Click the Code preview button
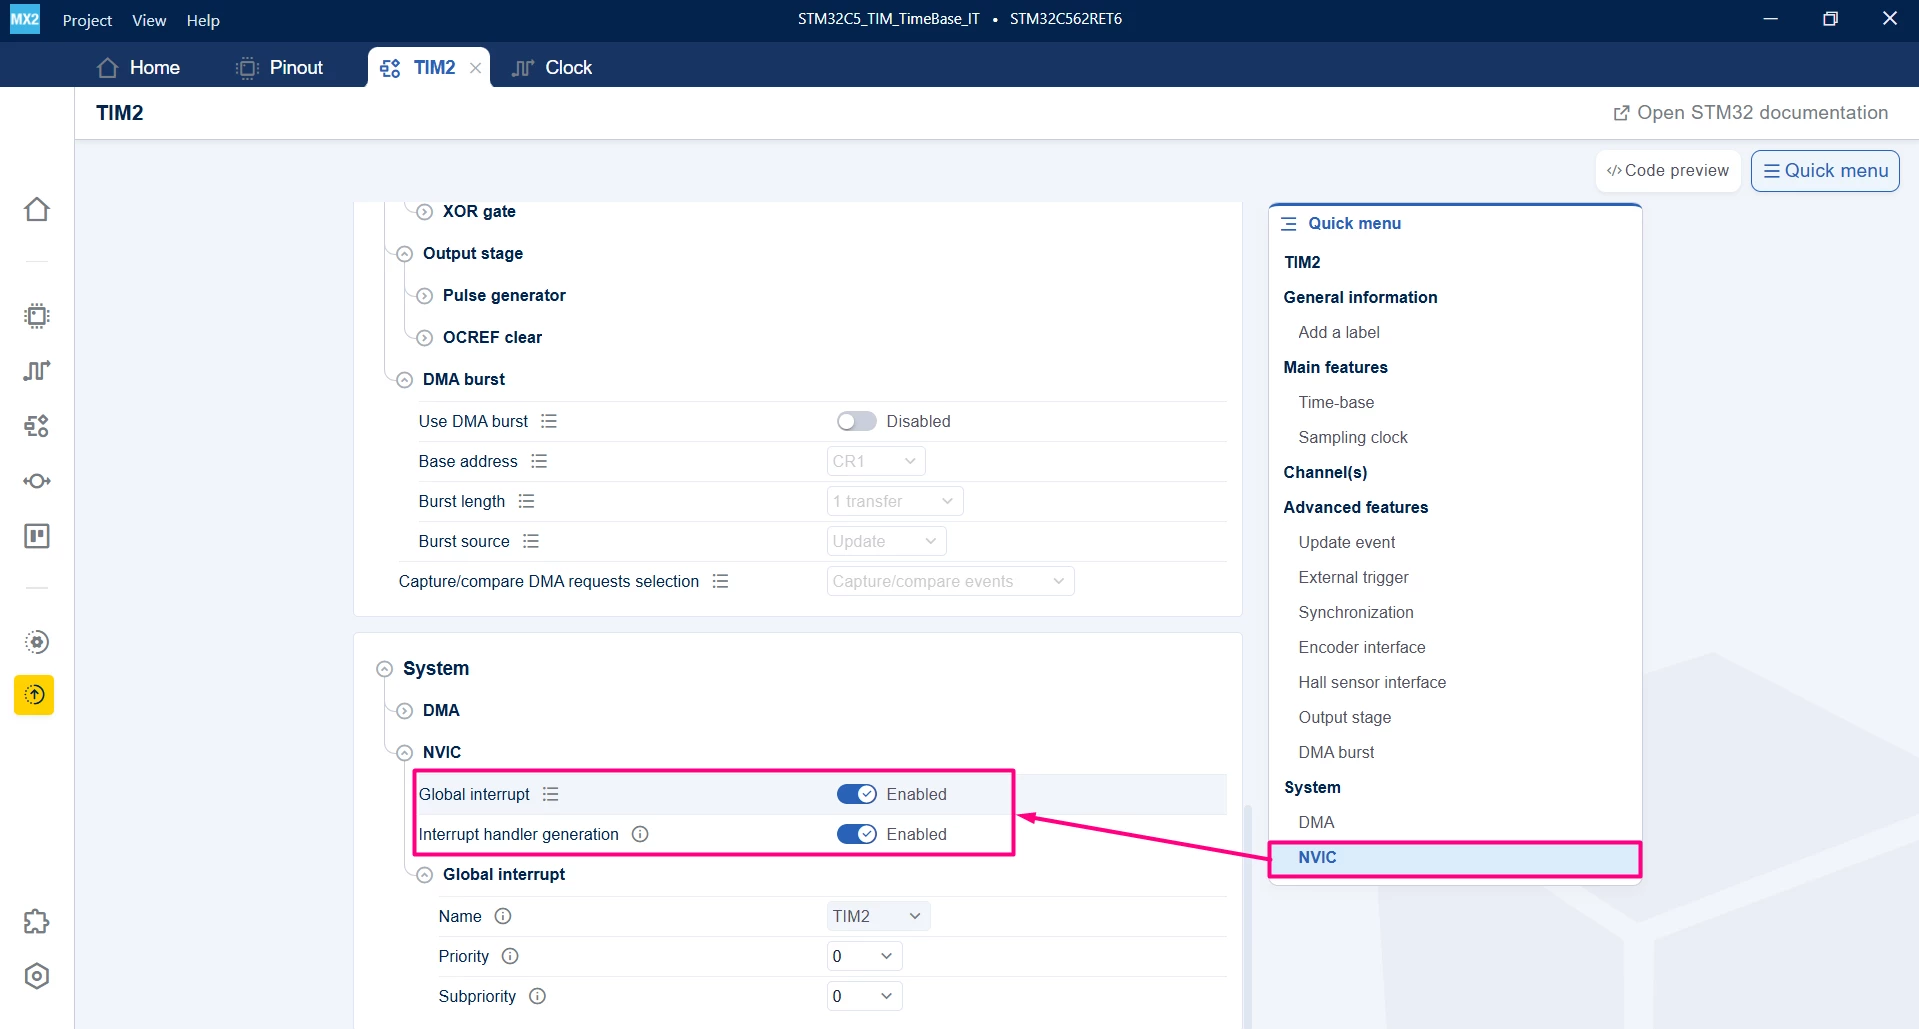 pos(1668,170)
